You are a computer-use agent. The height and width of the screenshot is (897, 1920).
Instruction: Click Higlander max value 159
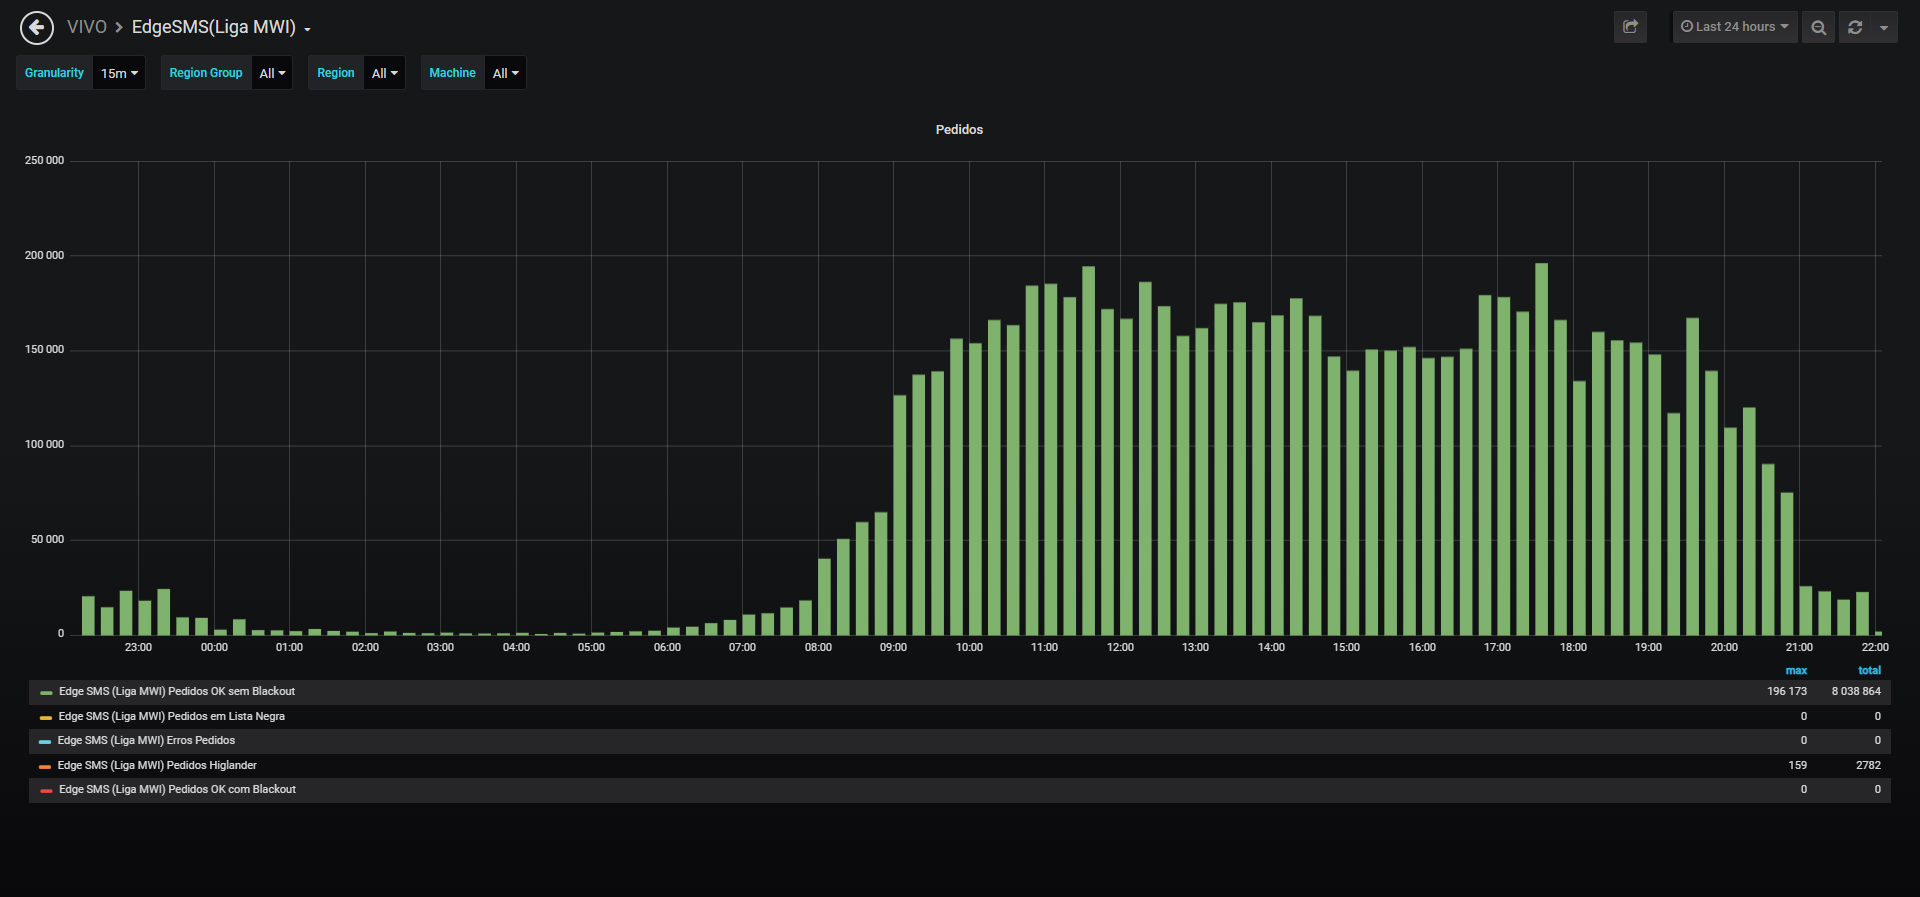tap(1797, 766)
